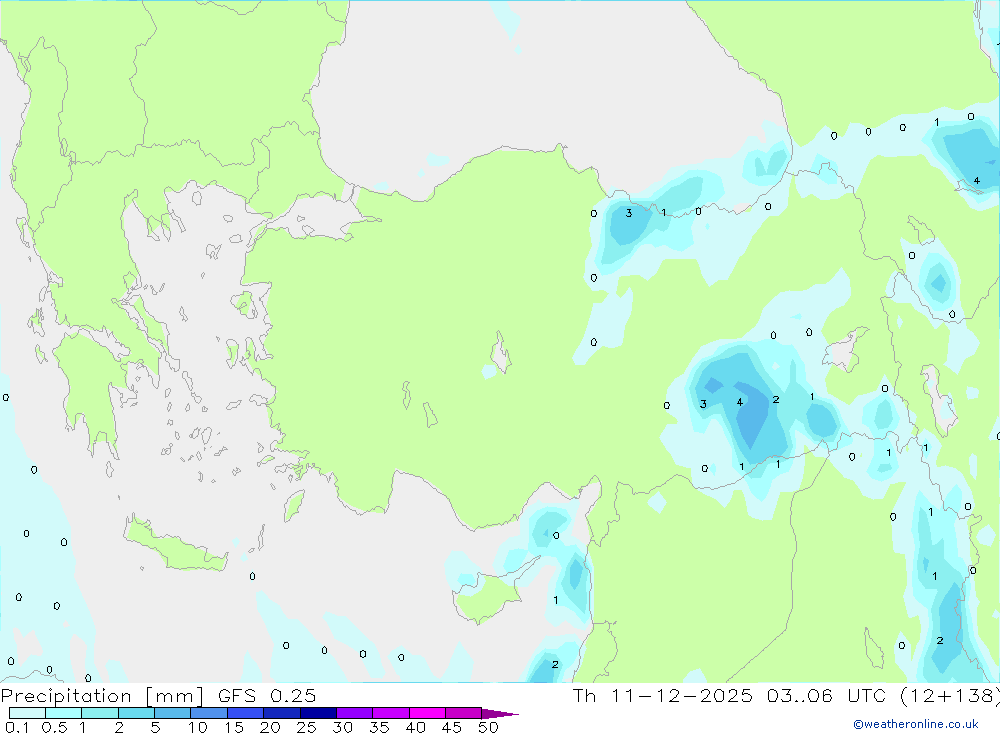Viewport: 1000px width, 733px height.
Task: Pick the 15–20 mm legend swatch
Action: [x=246, y=713]
